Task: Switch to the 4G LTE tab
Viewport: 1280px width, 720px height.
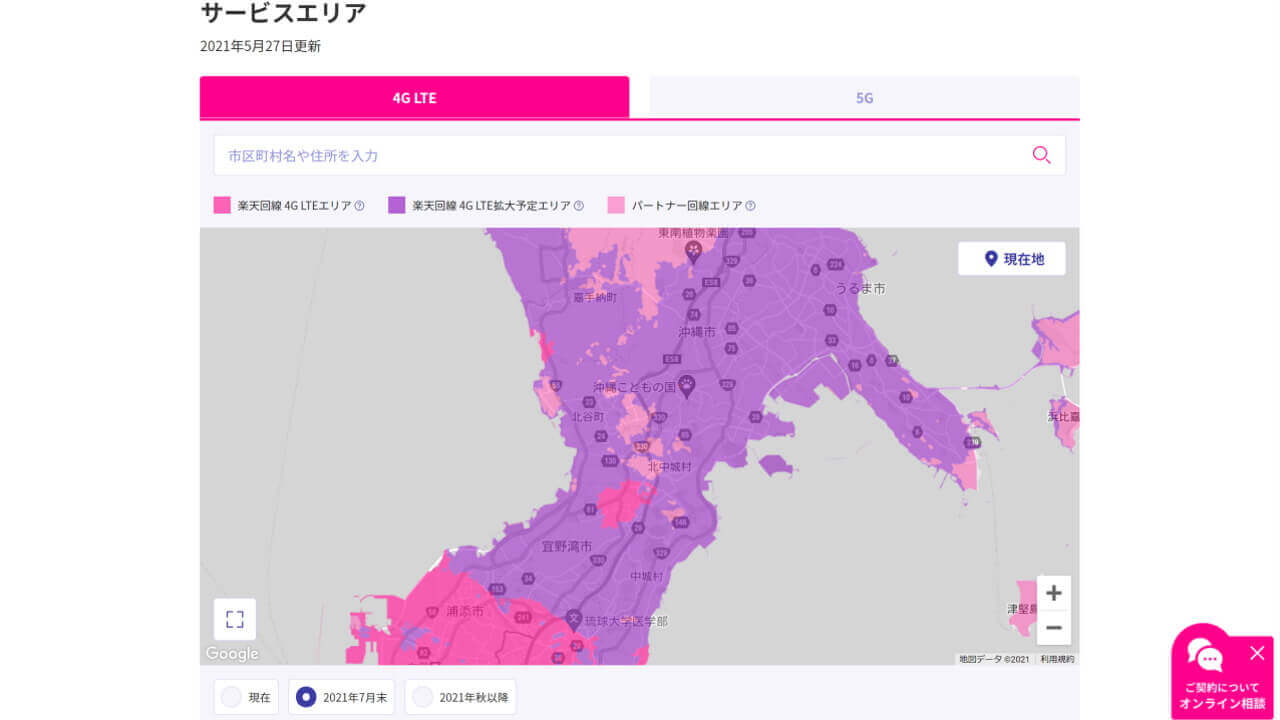Action: 414,97
